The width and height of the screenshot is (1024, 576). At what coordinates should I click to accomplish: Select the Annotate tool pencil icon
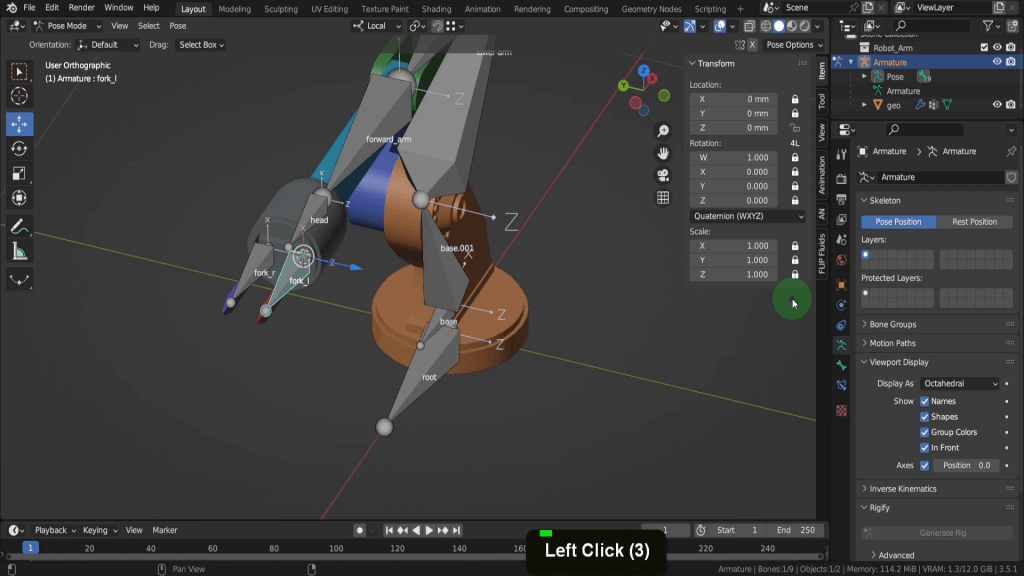coord(19,226)
